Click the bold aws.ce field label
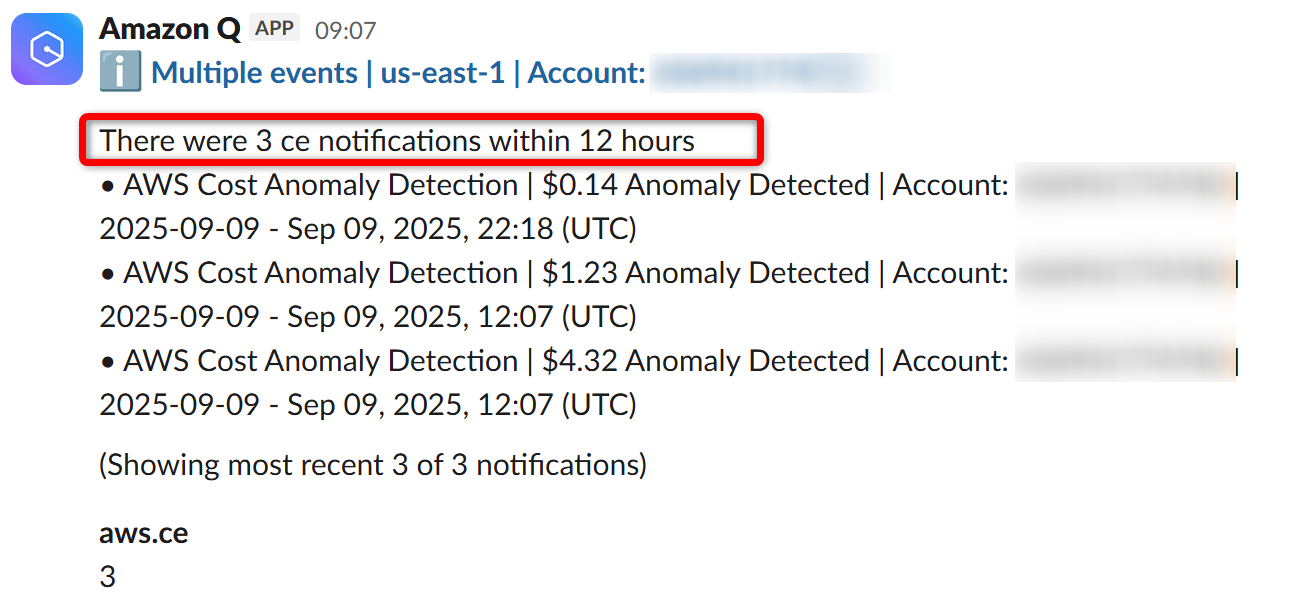Image resolution: width=1300 pixels, height=598 pixels. point(143,533)
